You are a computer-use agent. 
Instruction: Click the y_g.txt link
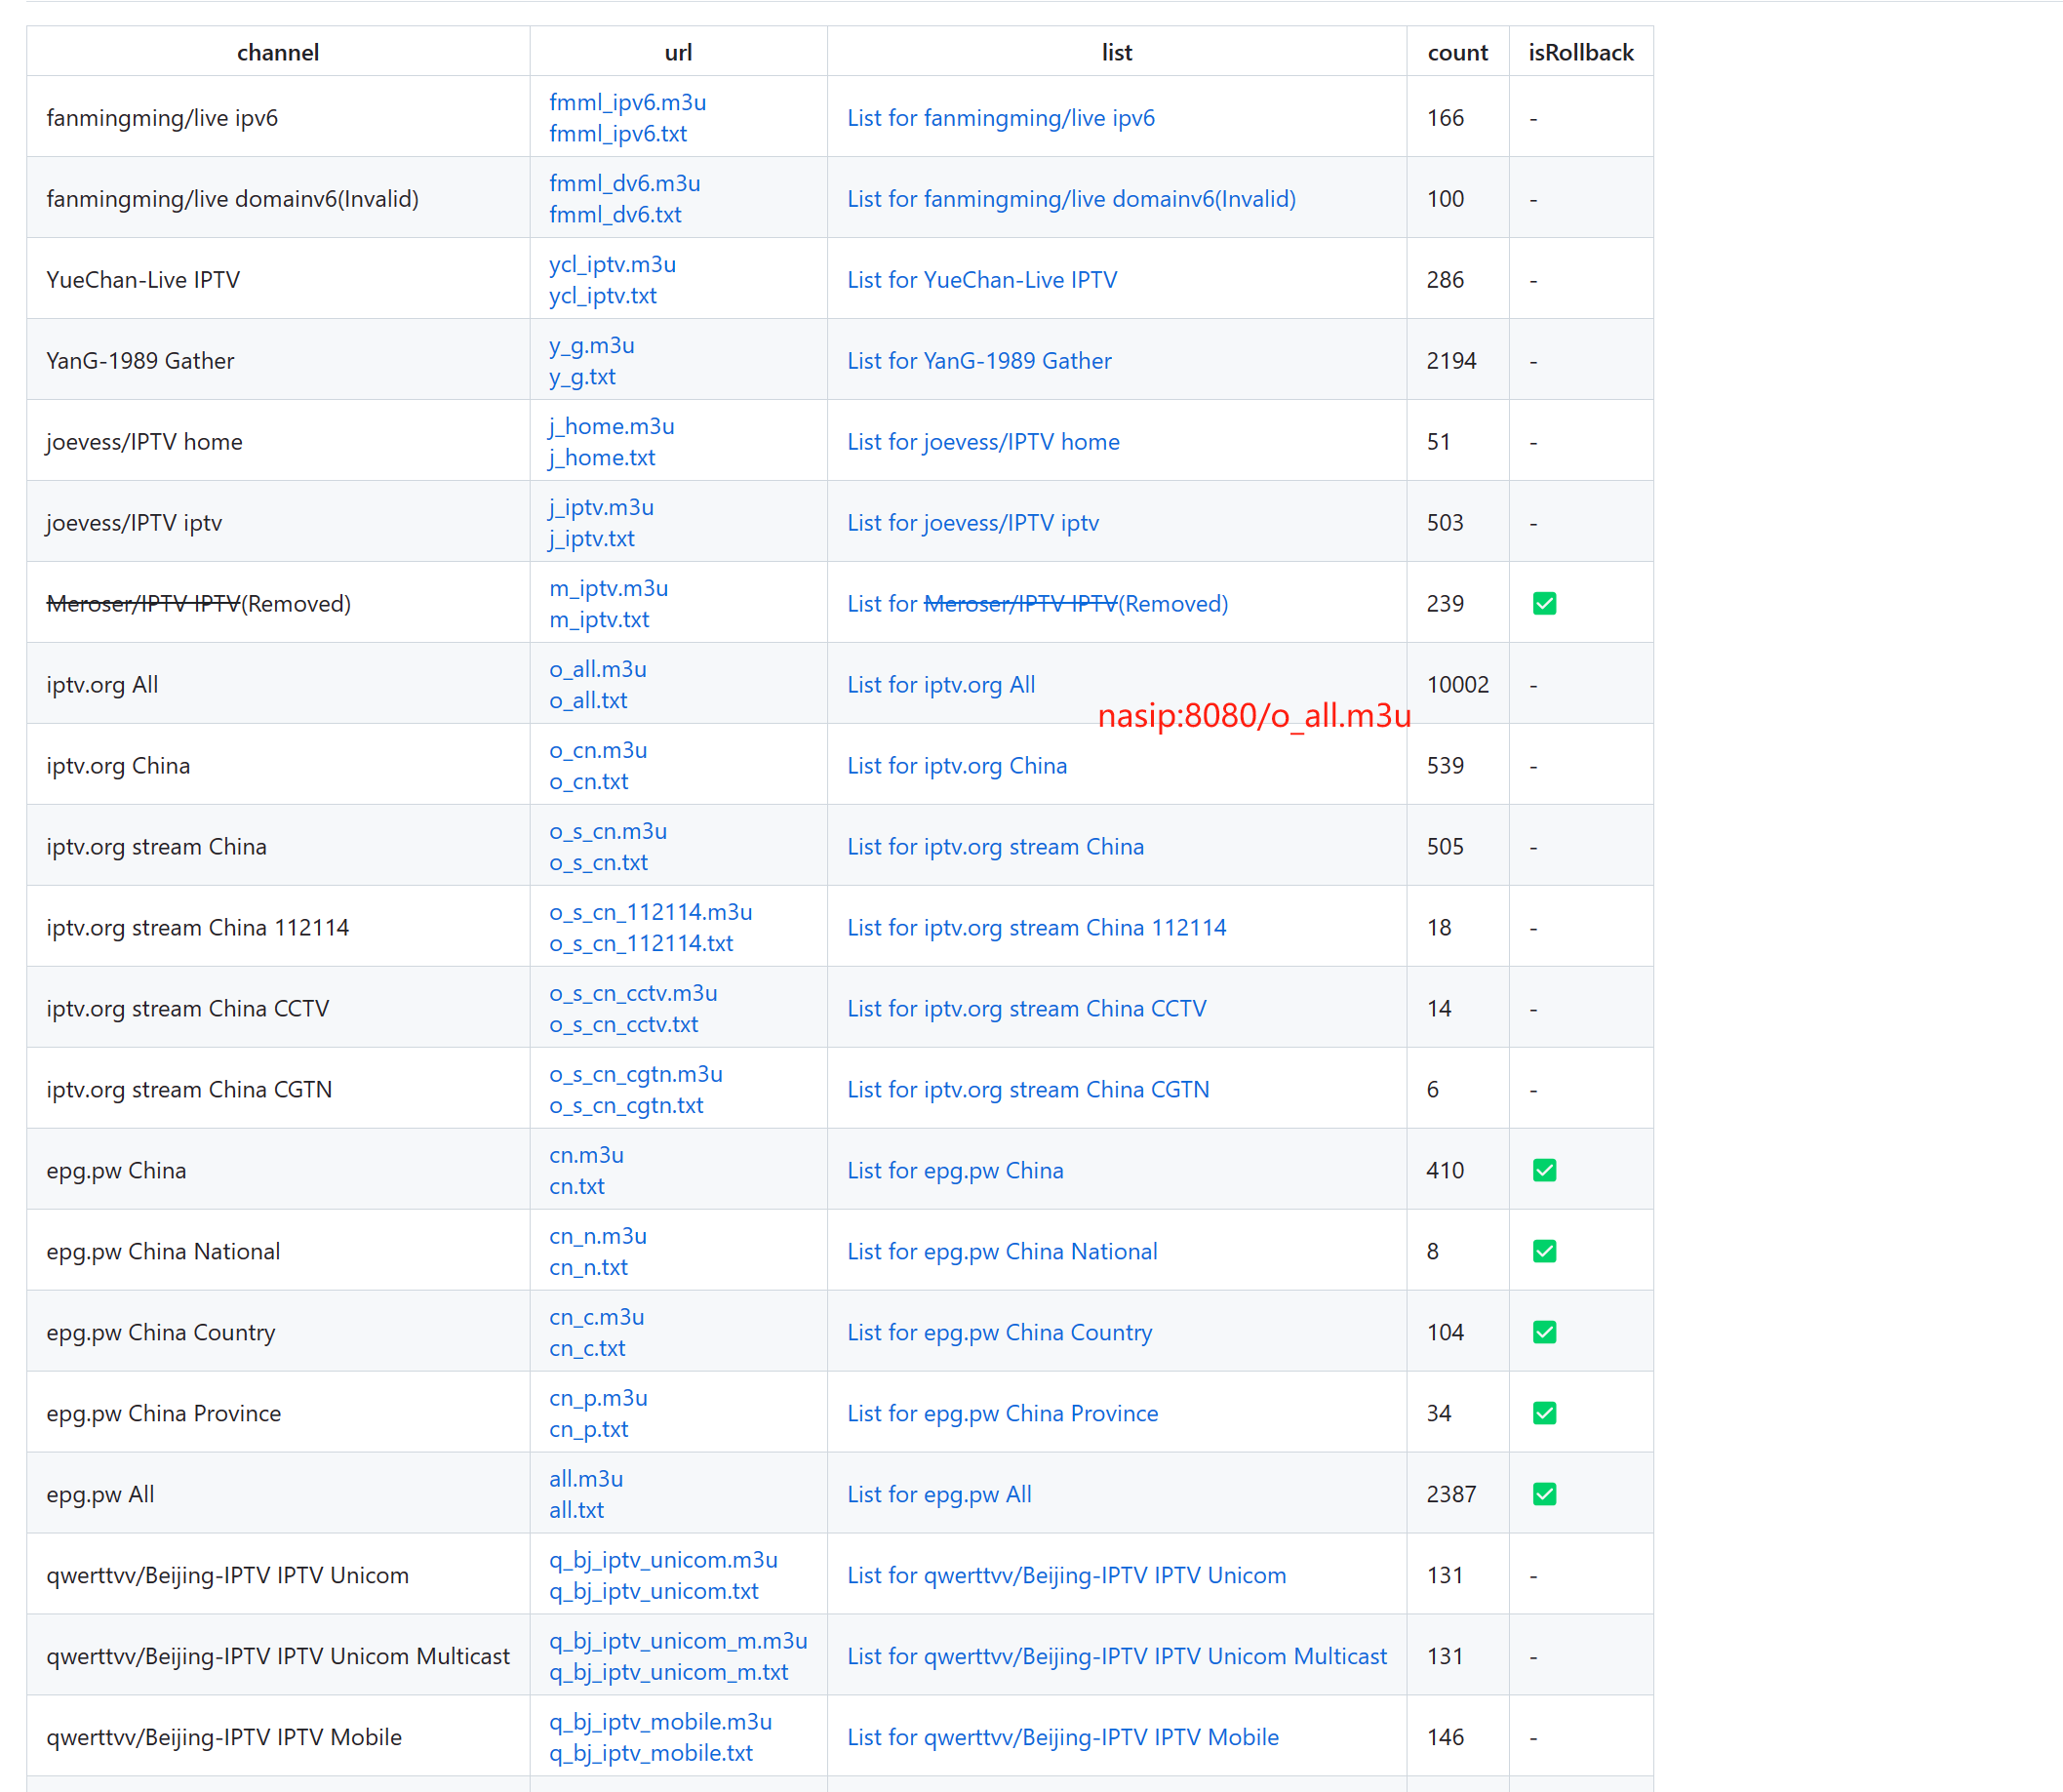point(582,376)
